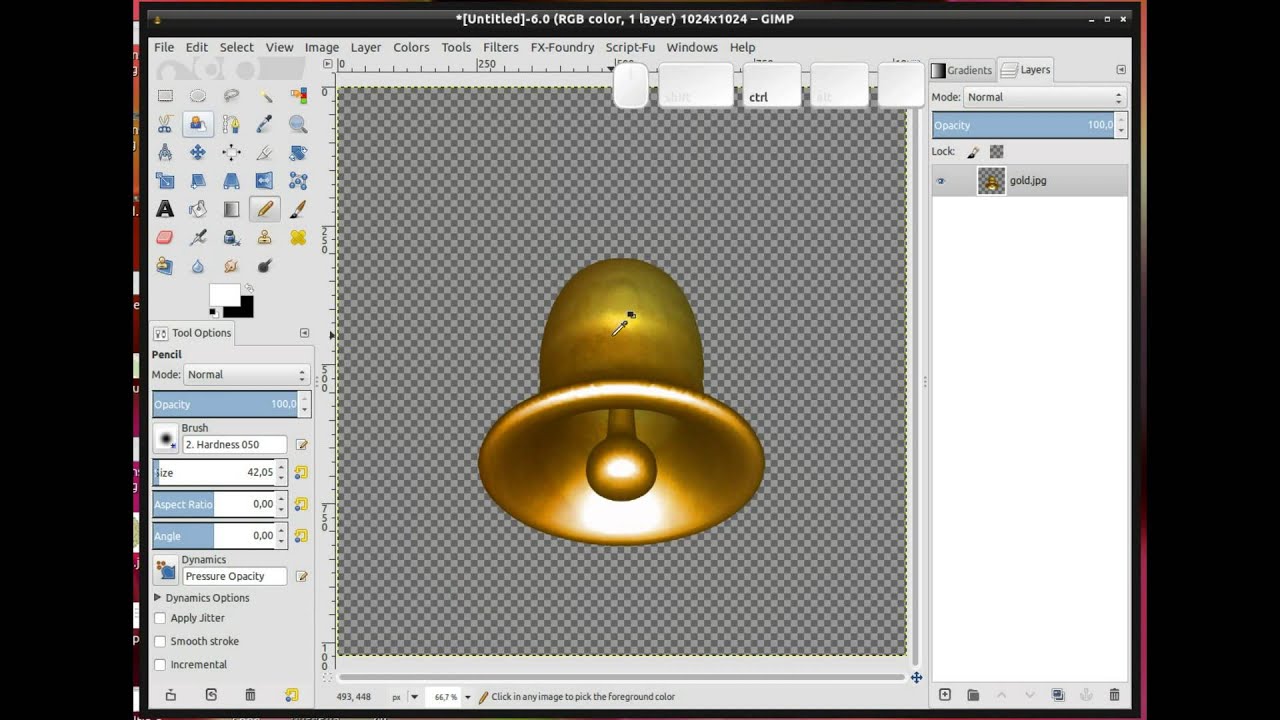Select the Dodge/Burn tool

pos(264,266)
